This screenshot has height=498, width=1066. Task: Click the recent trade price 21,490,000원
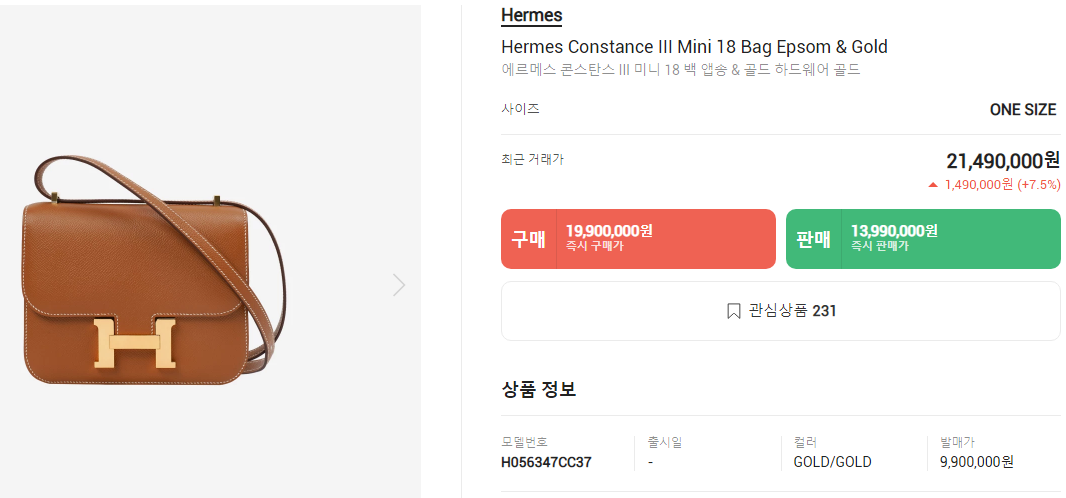[1002, 161]
